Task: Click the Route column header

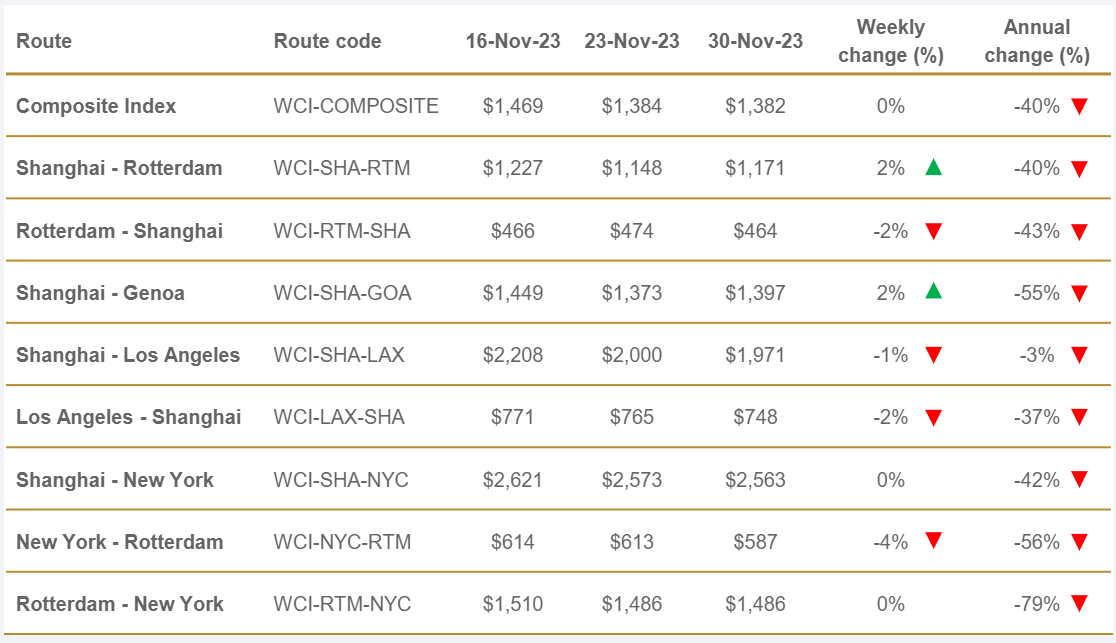Action: pos(44,42)
